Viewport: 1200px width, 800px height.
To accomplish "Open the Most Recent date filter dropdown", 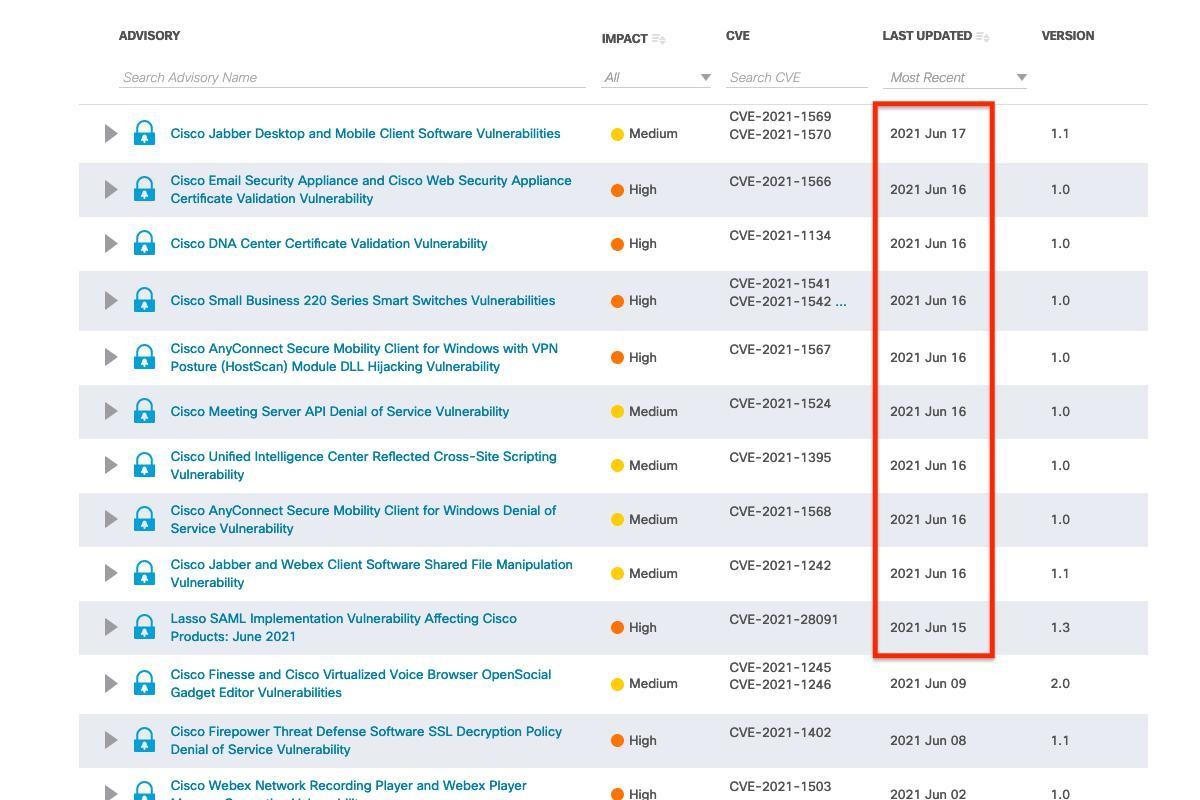I will tap(955, 77).
